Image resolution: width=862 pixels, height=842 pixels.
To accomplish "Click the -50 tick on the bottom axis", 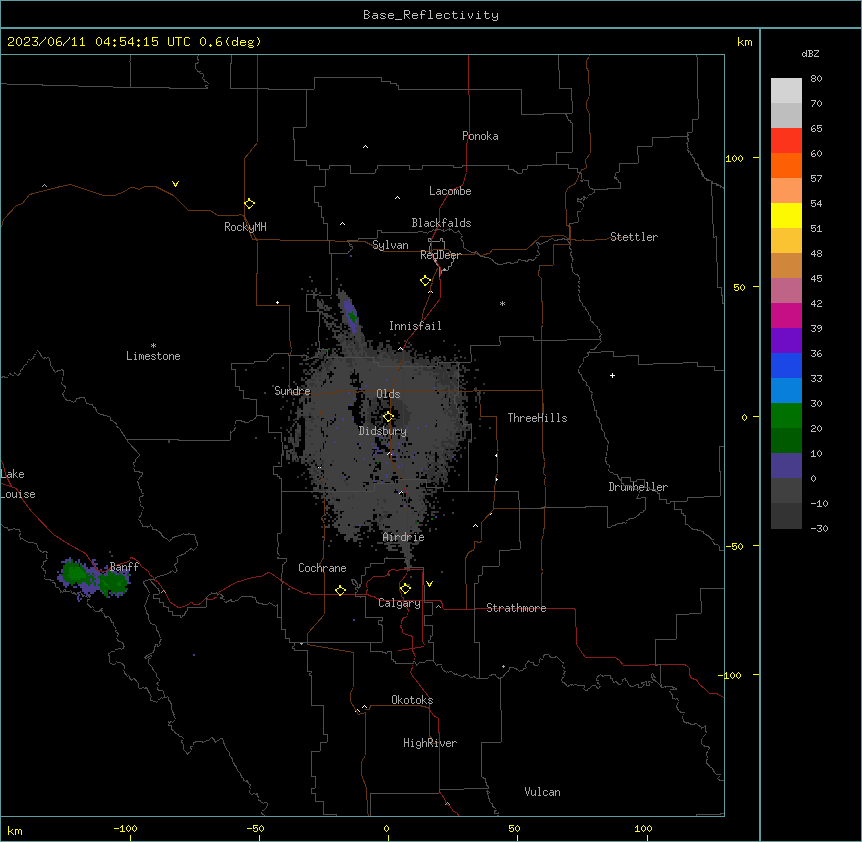I will 255,828.
